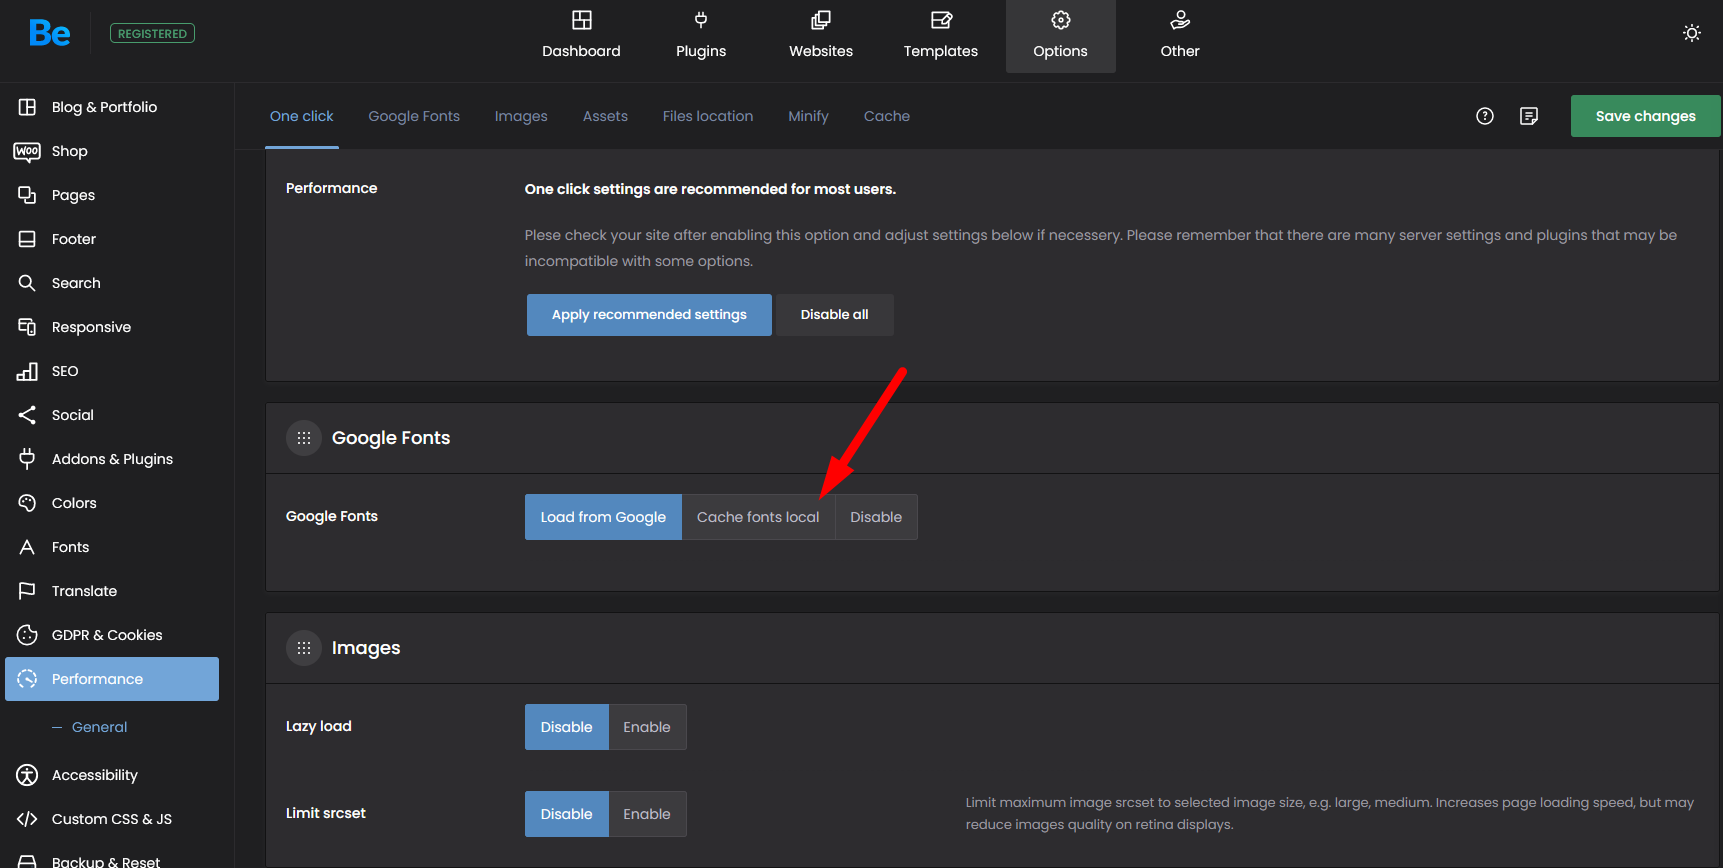Expand the Performance sidebar section
Screen dimensions: 1723x868
click(x=112, y=679)
